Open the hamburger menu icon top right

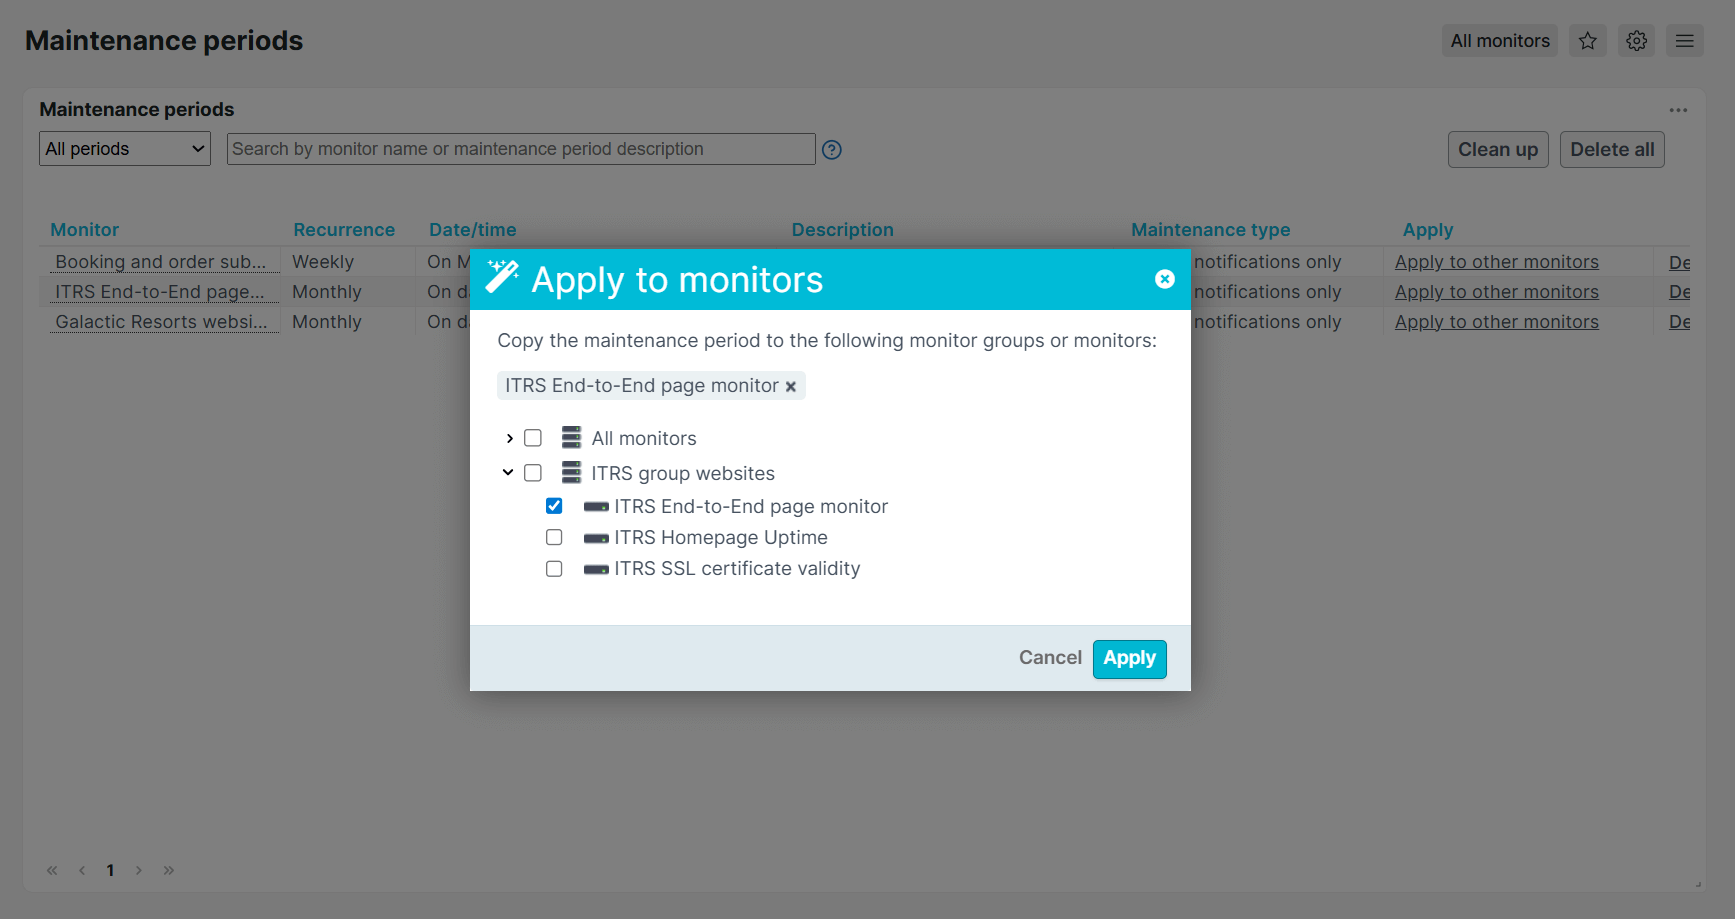point(1684,41)
